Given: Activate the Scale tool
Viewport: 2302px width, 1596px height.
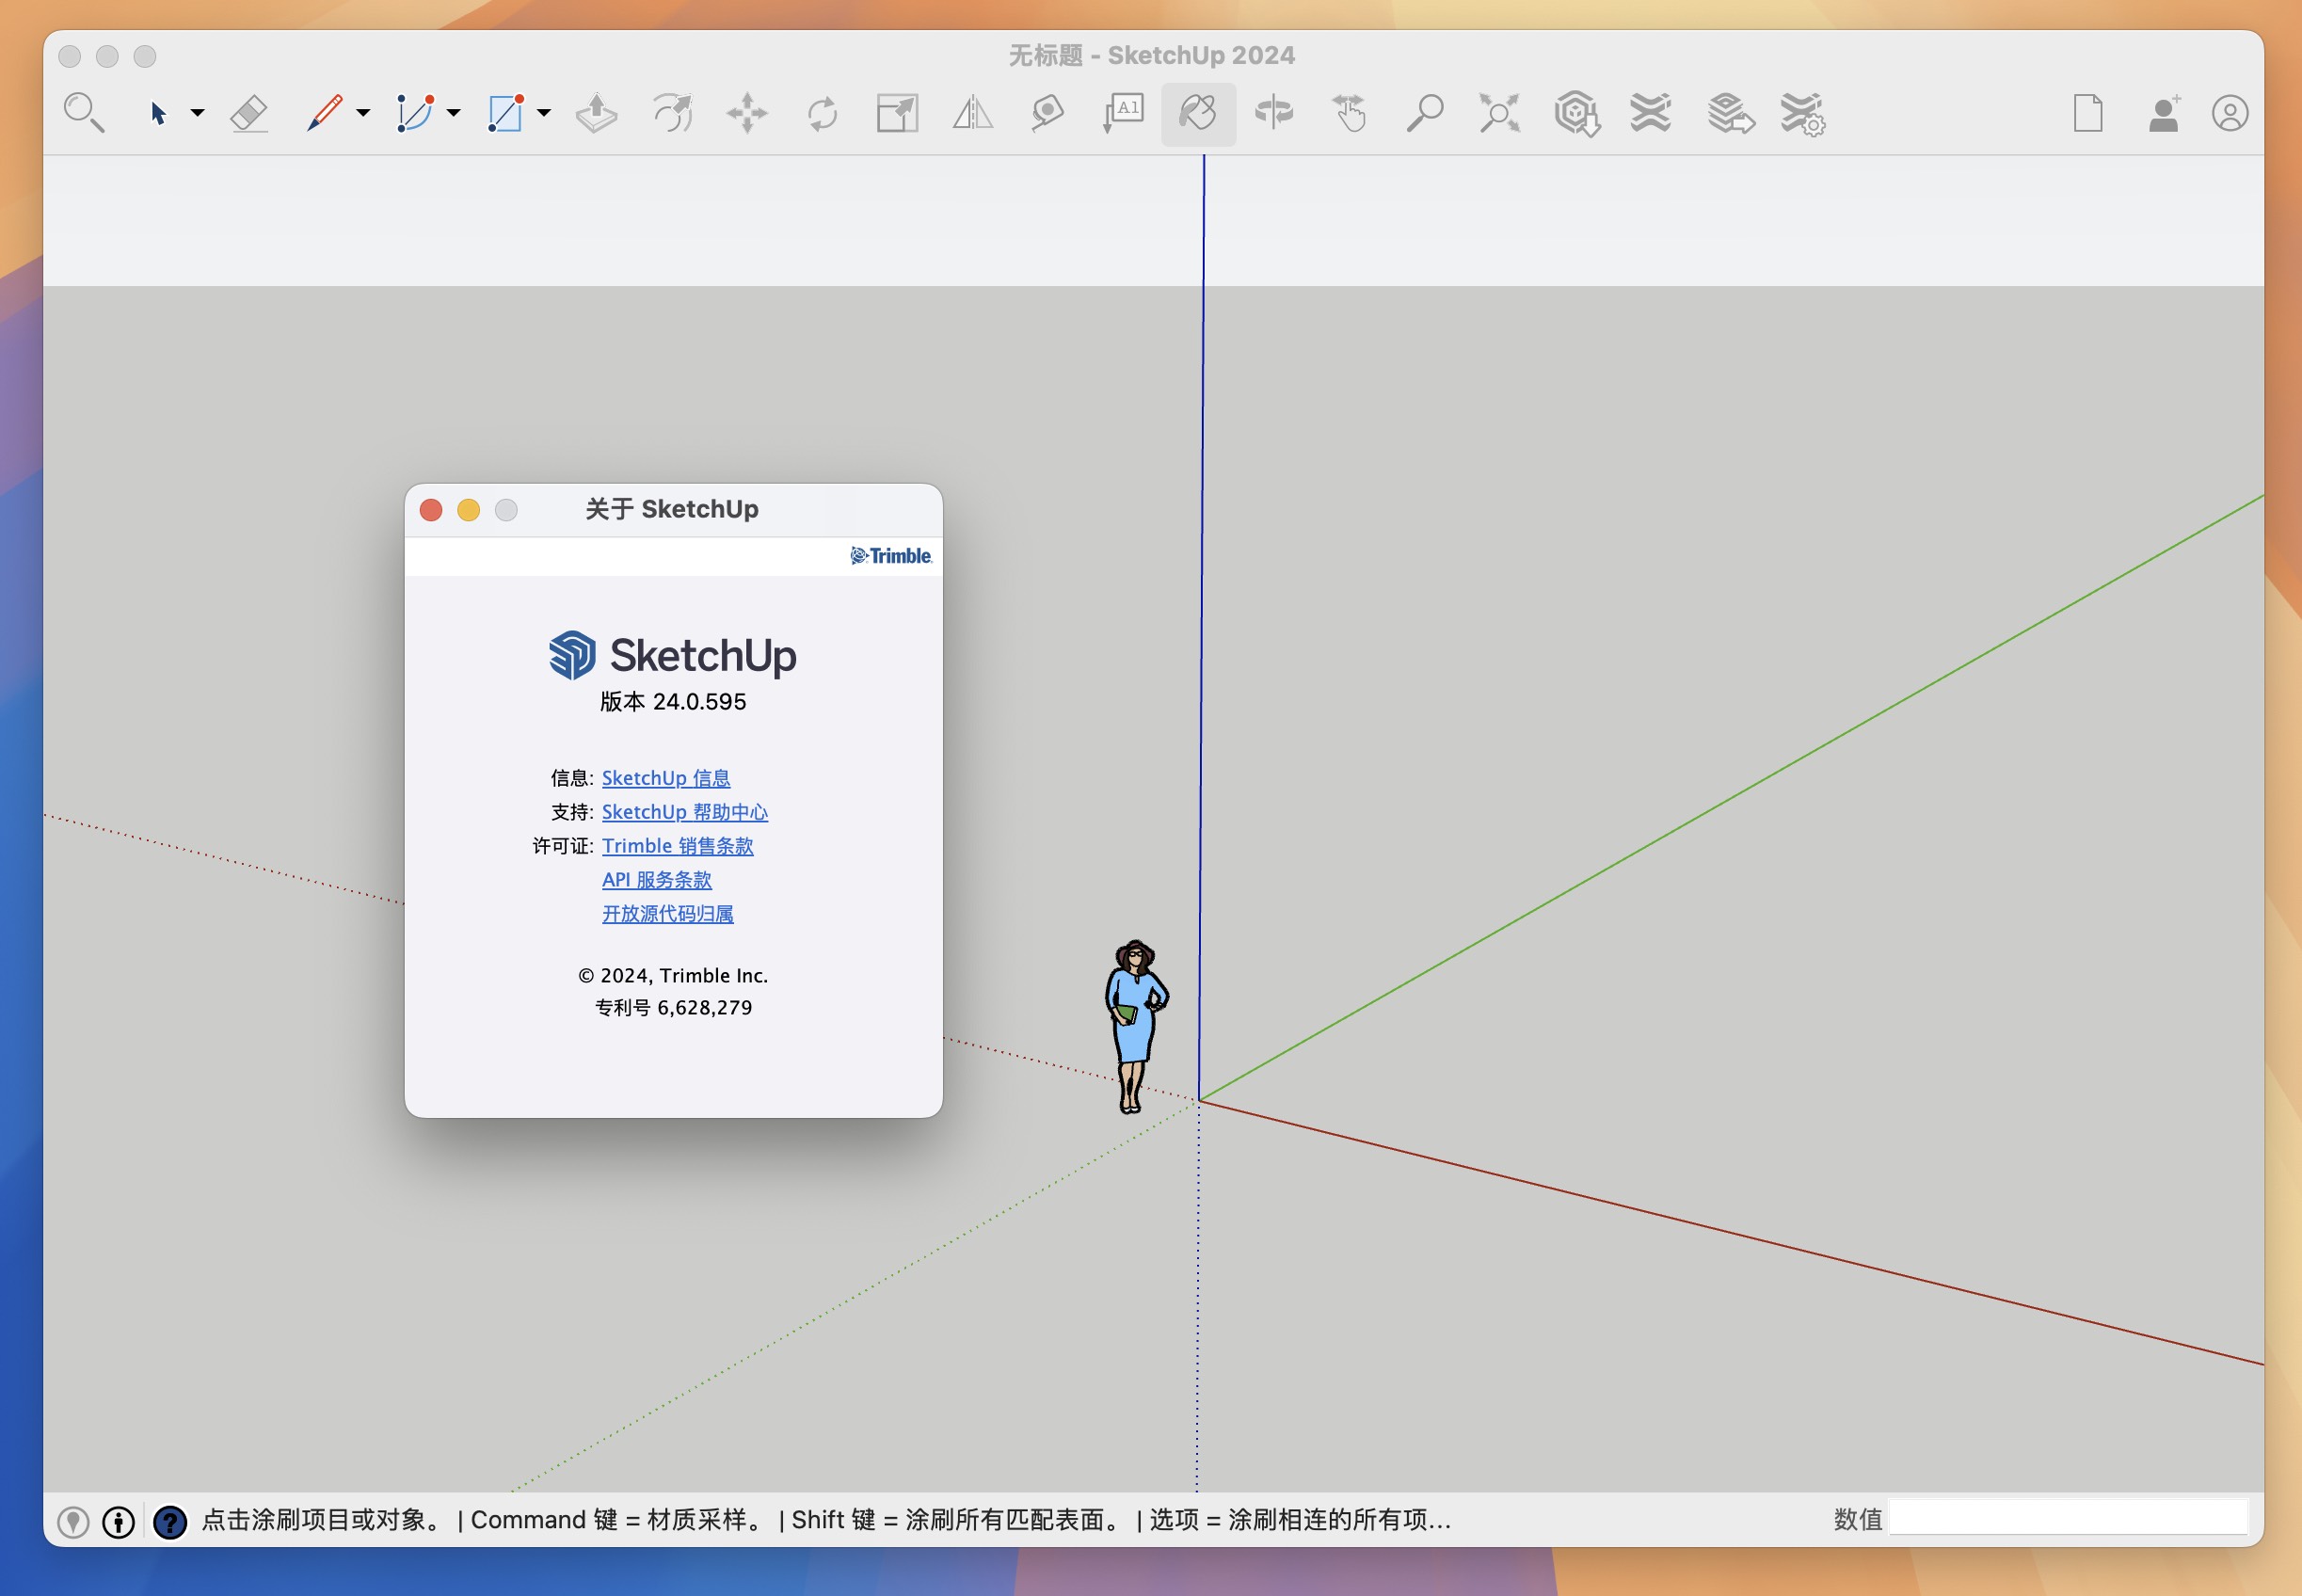Looking at the screenshot, I should (x=897, y=113).
